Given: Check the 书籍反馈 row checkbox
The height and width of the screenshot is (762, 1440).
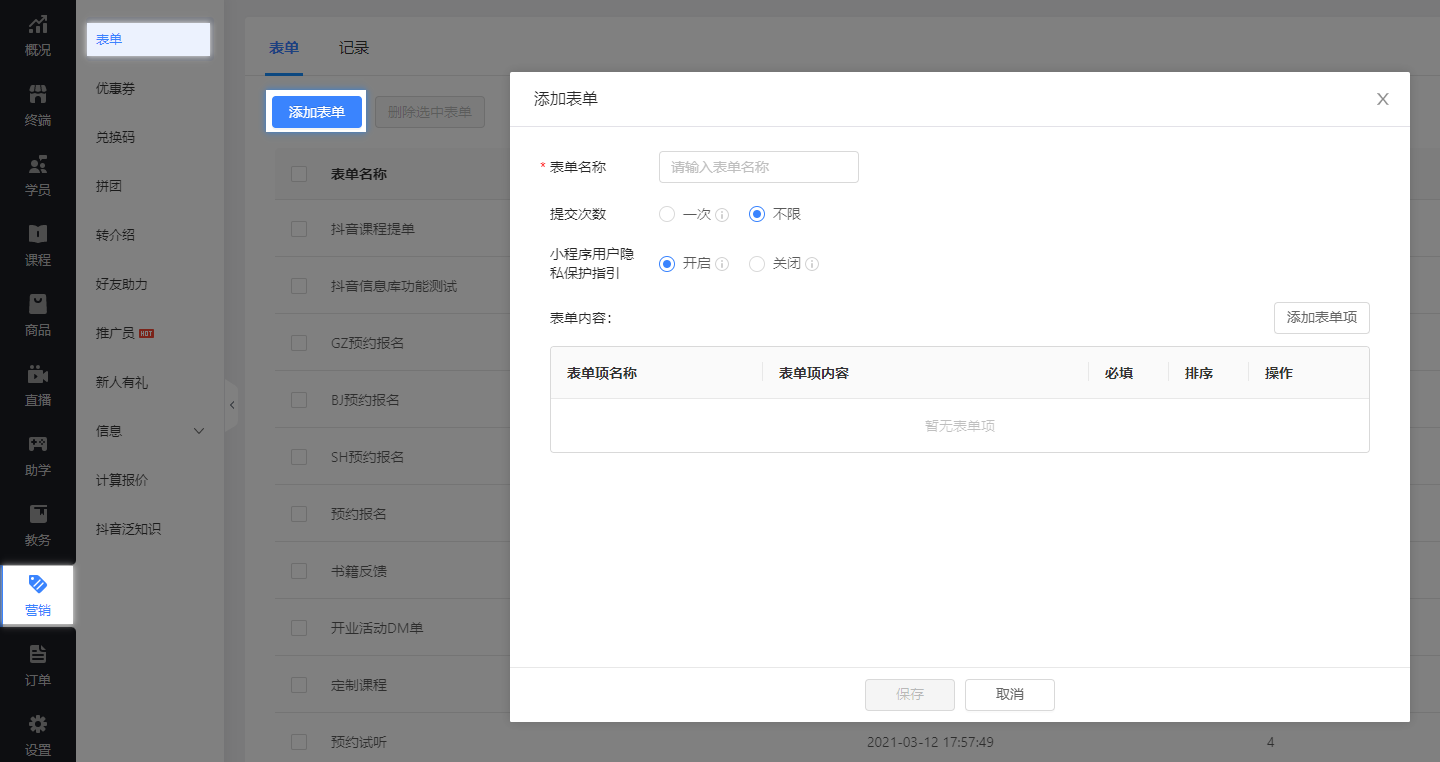Looking at the screenshot, I should (x=299, y=571).
